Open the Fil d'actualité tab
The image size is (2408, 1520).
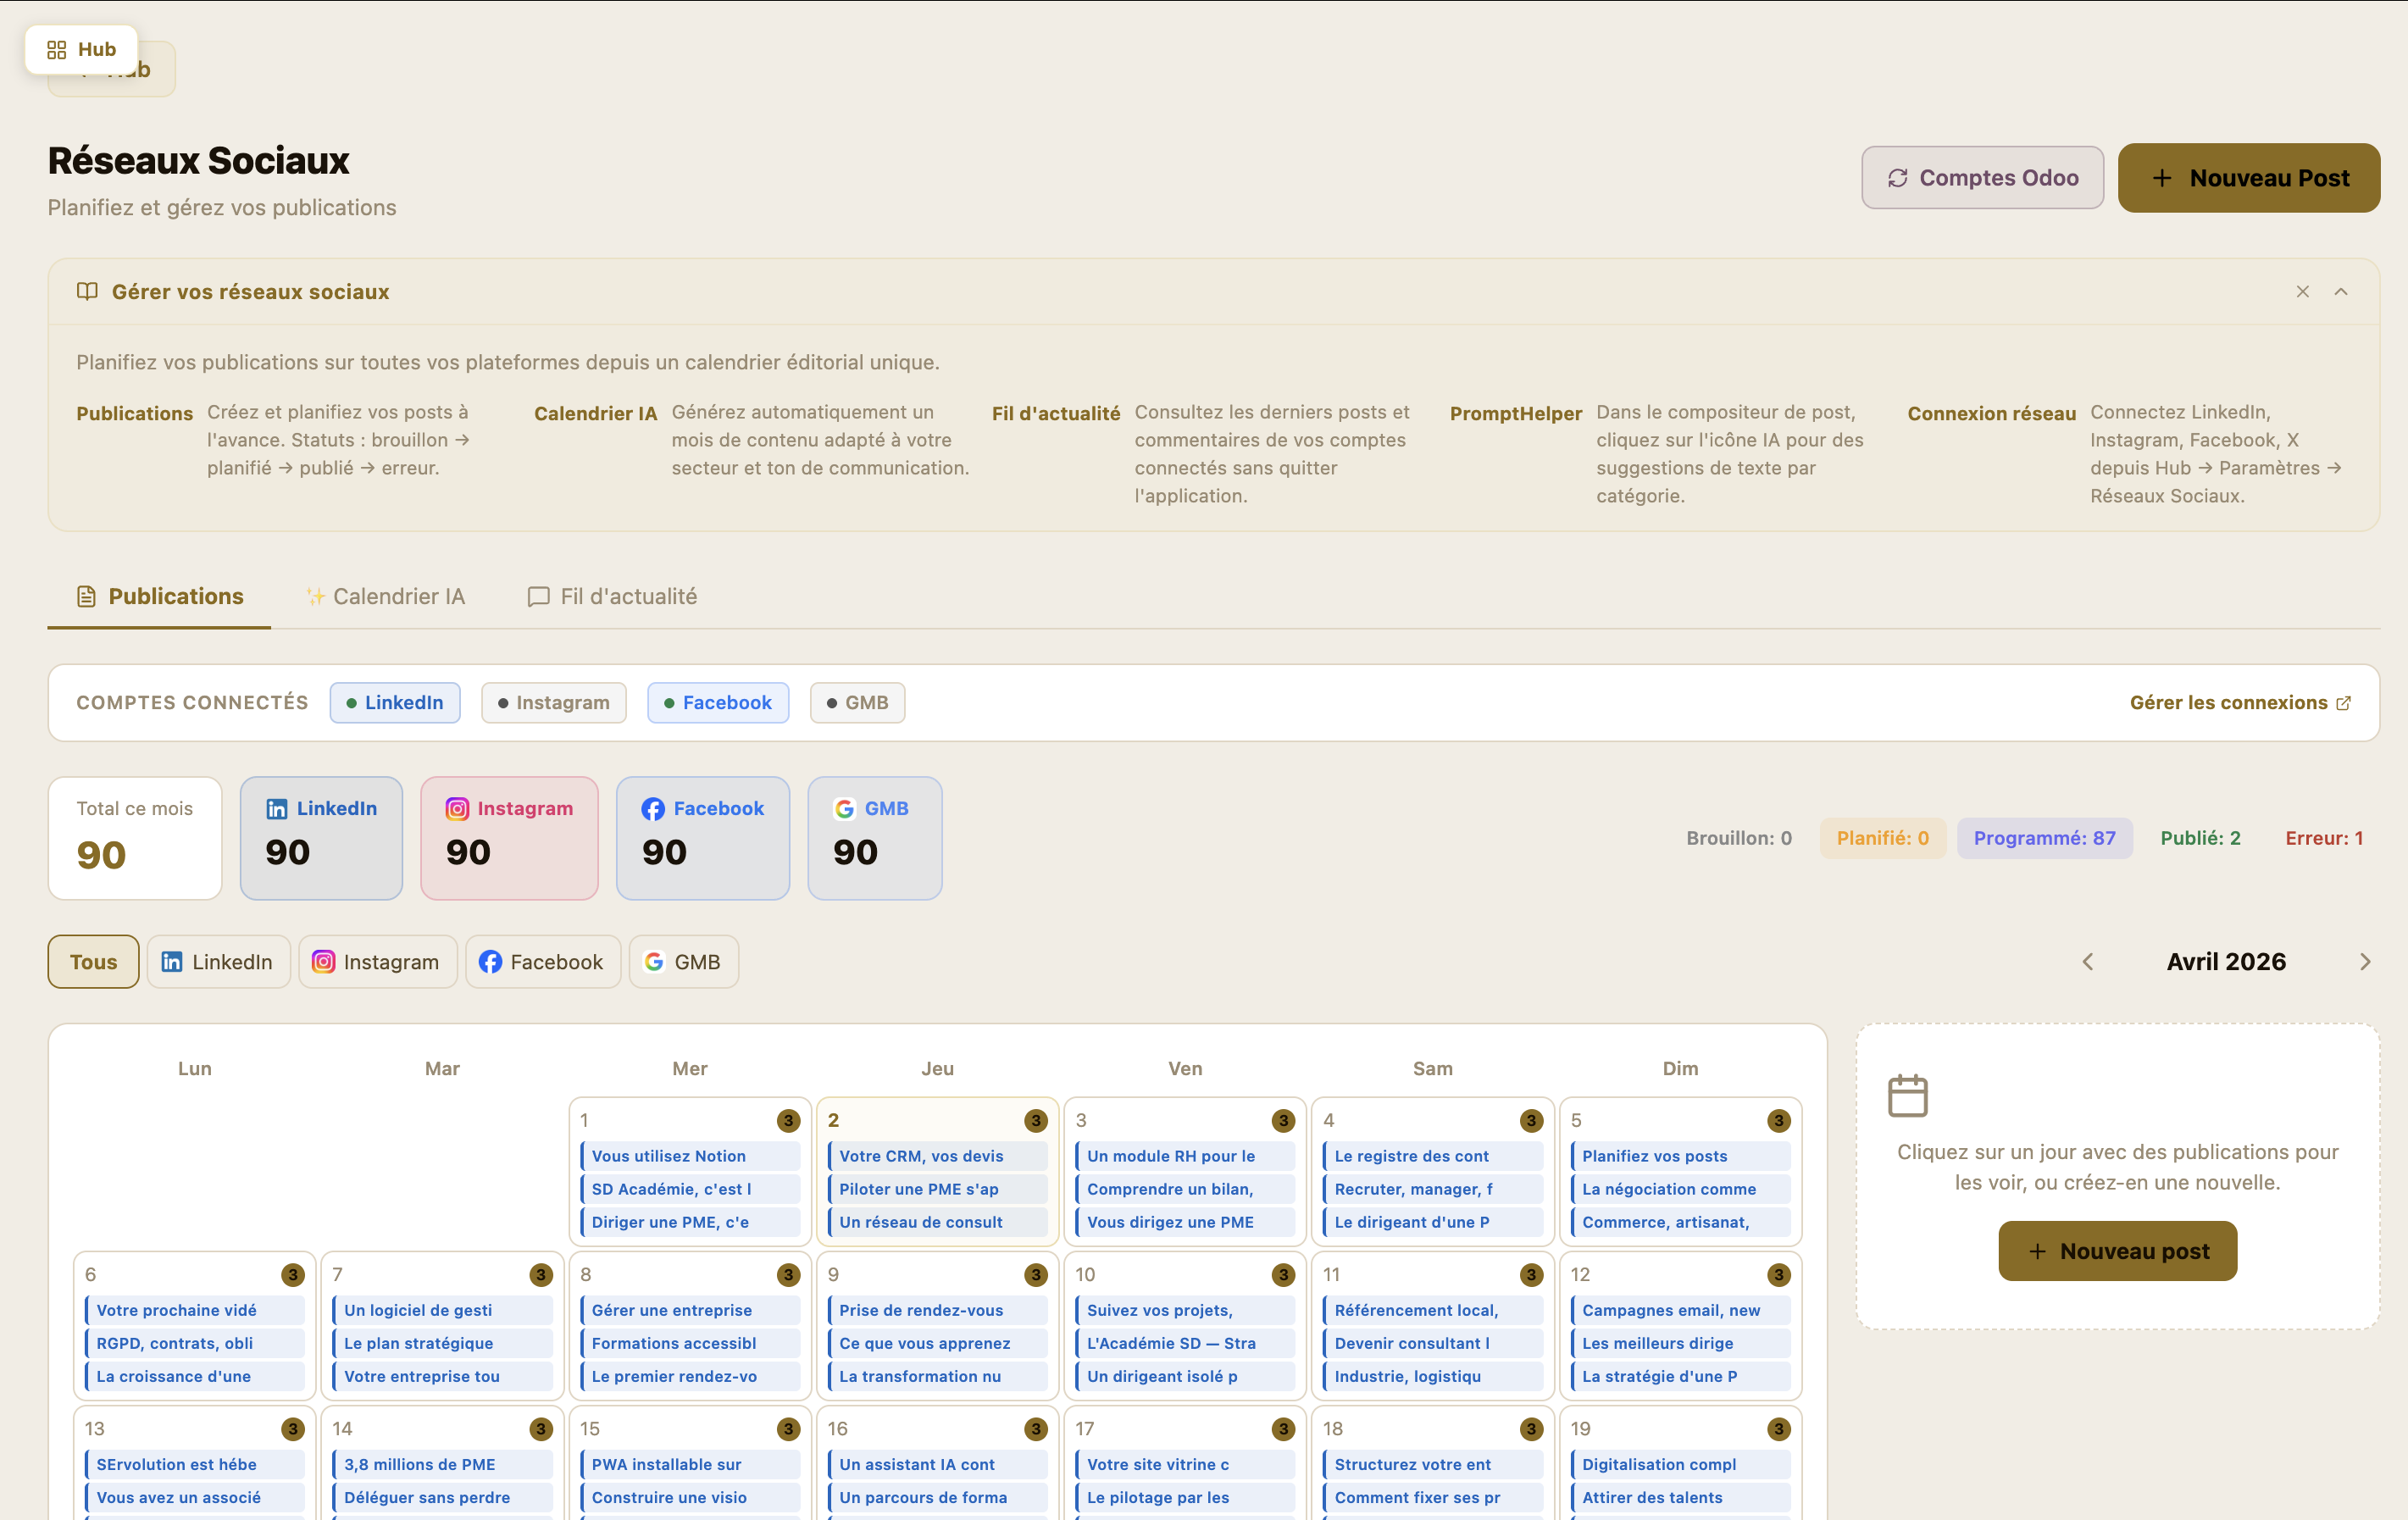point(611,596)
